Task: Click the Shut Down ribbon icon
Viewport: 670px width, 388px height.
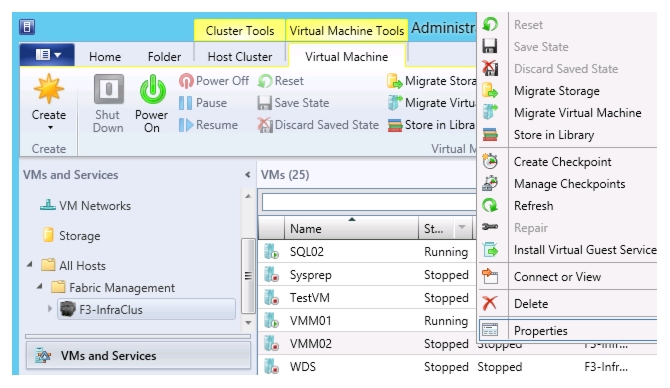Action: point(109,89)
